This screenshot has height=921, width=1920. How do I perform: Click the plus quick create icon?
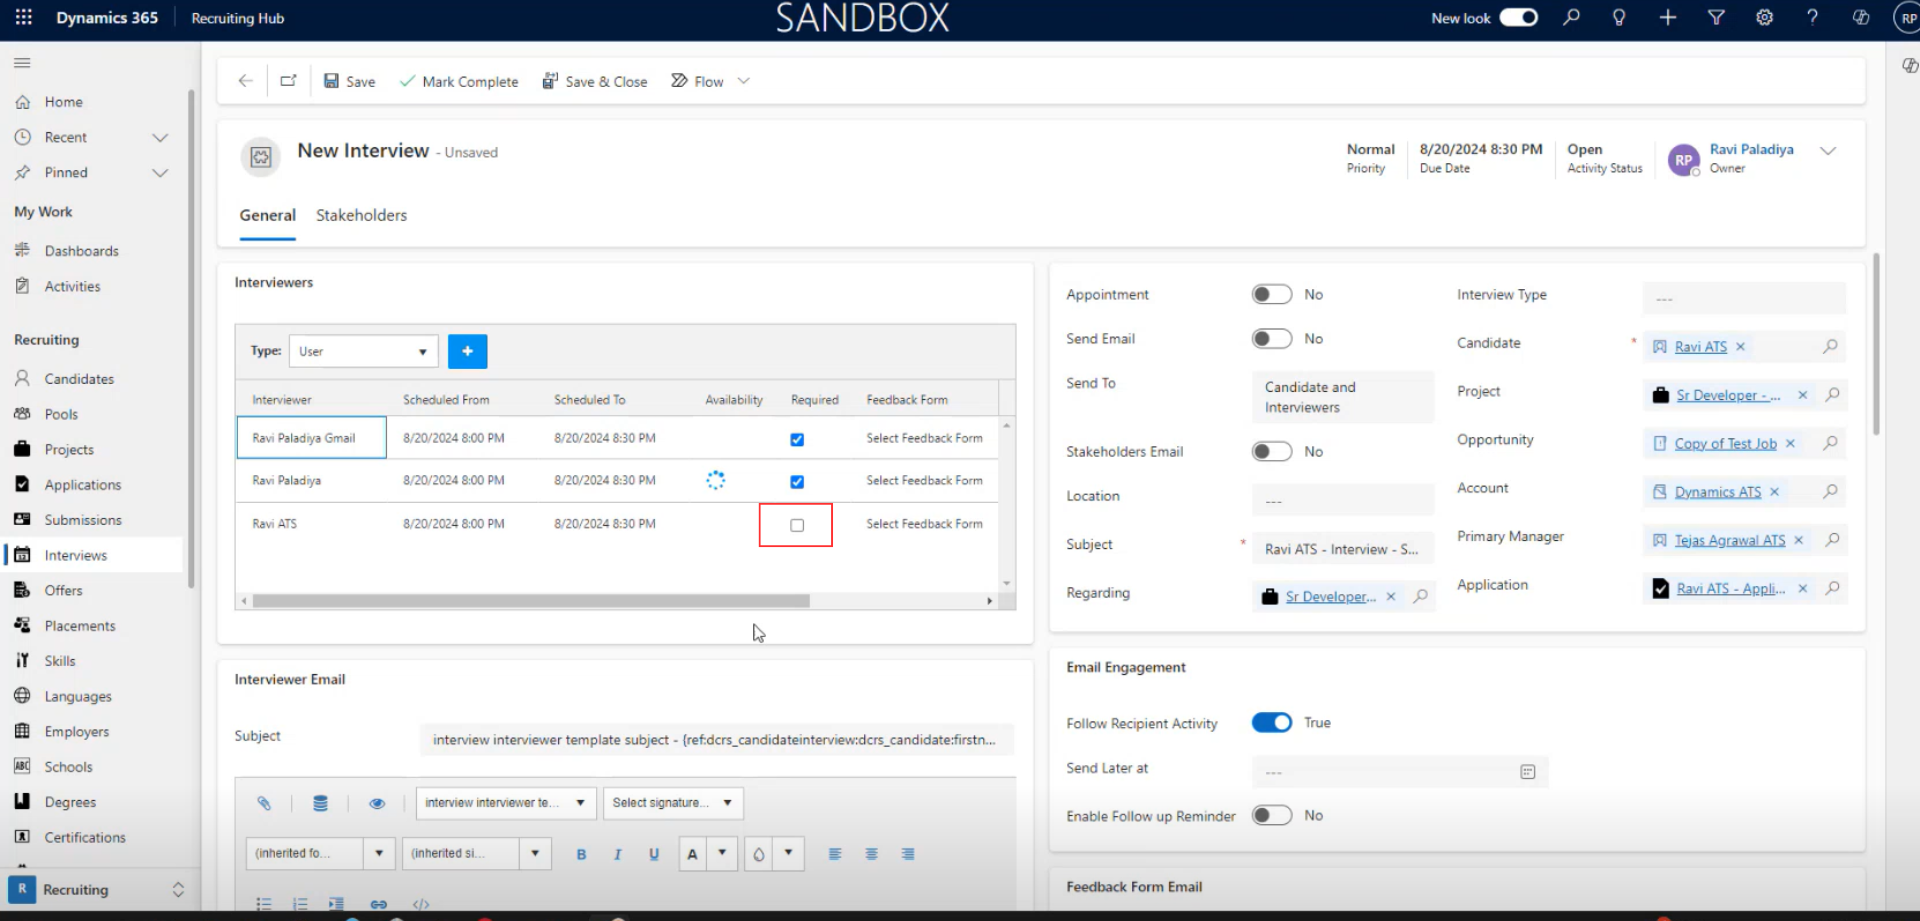click(1667, 17)
